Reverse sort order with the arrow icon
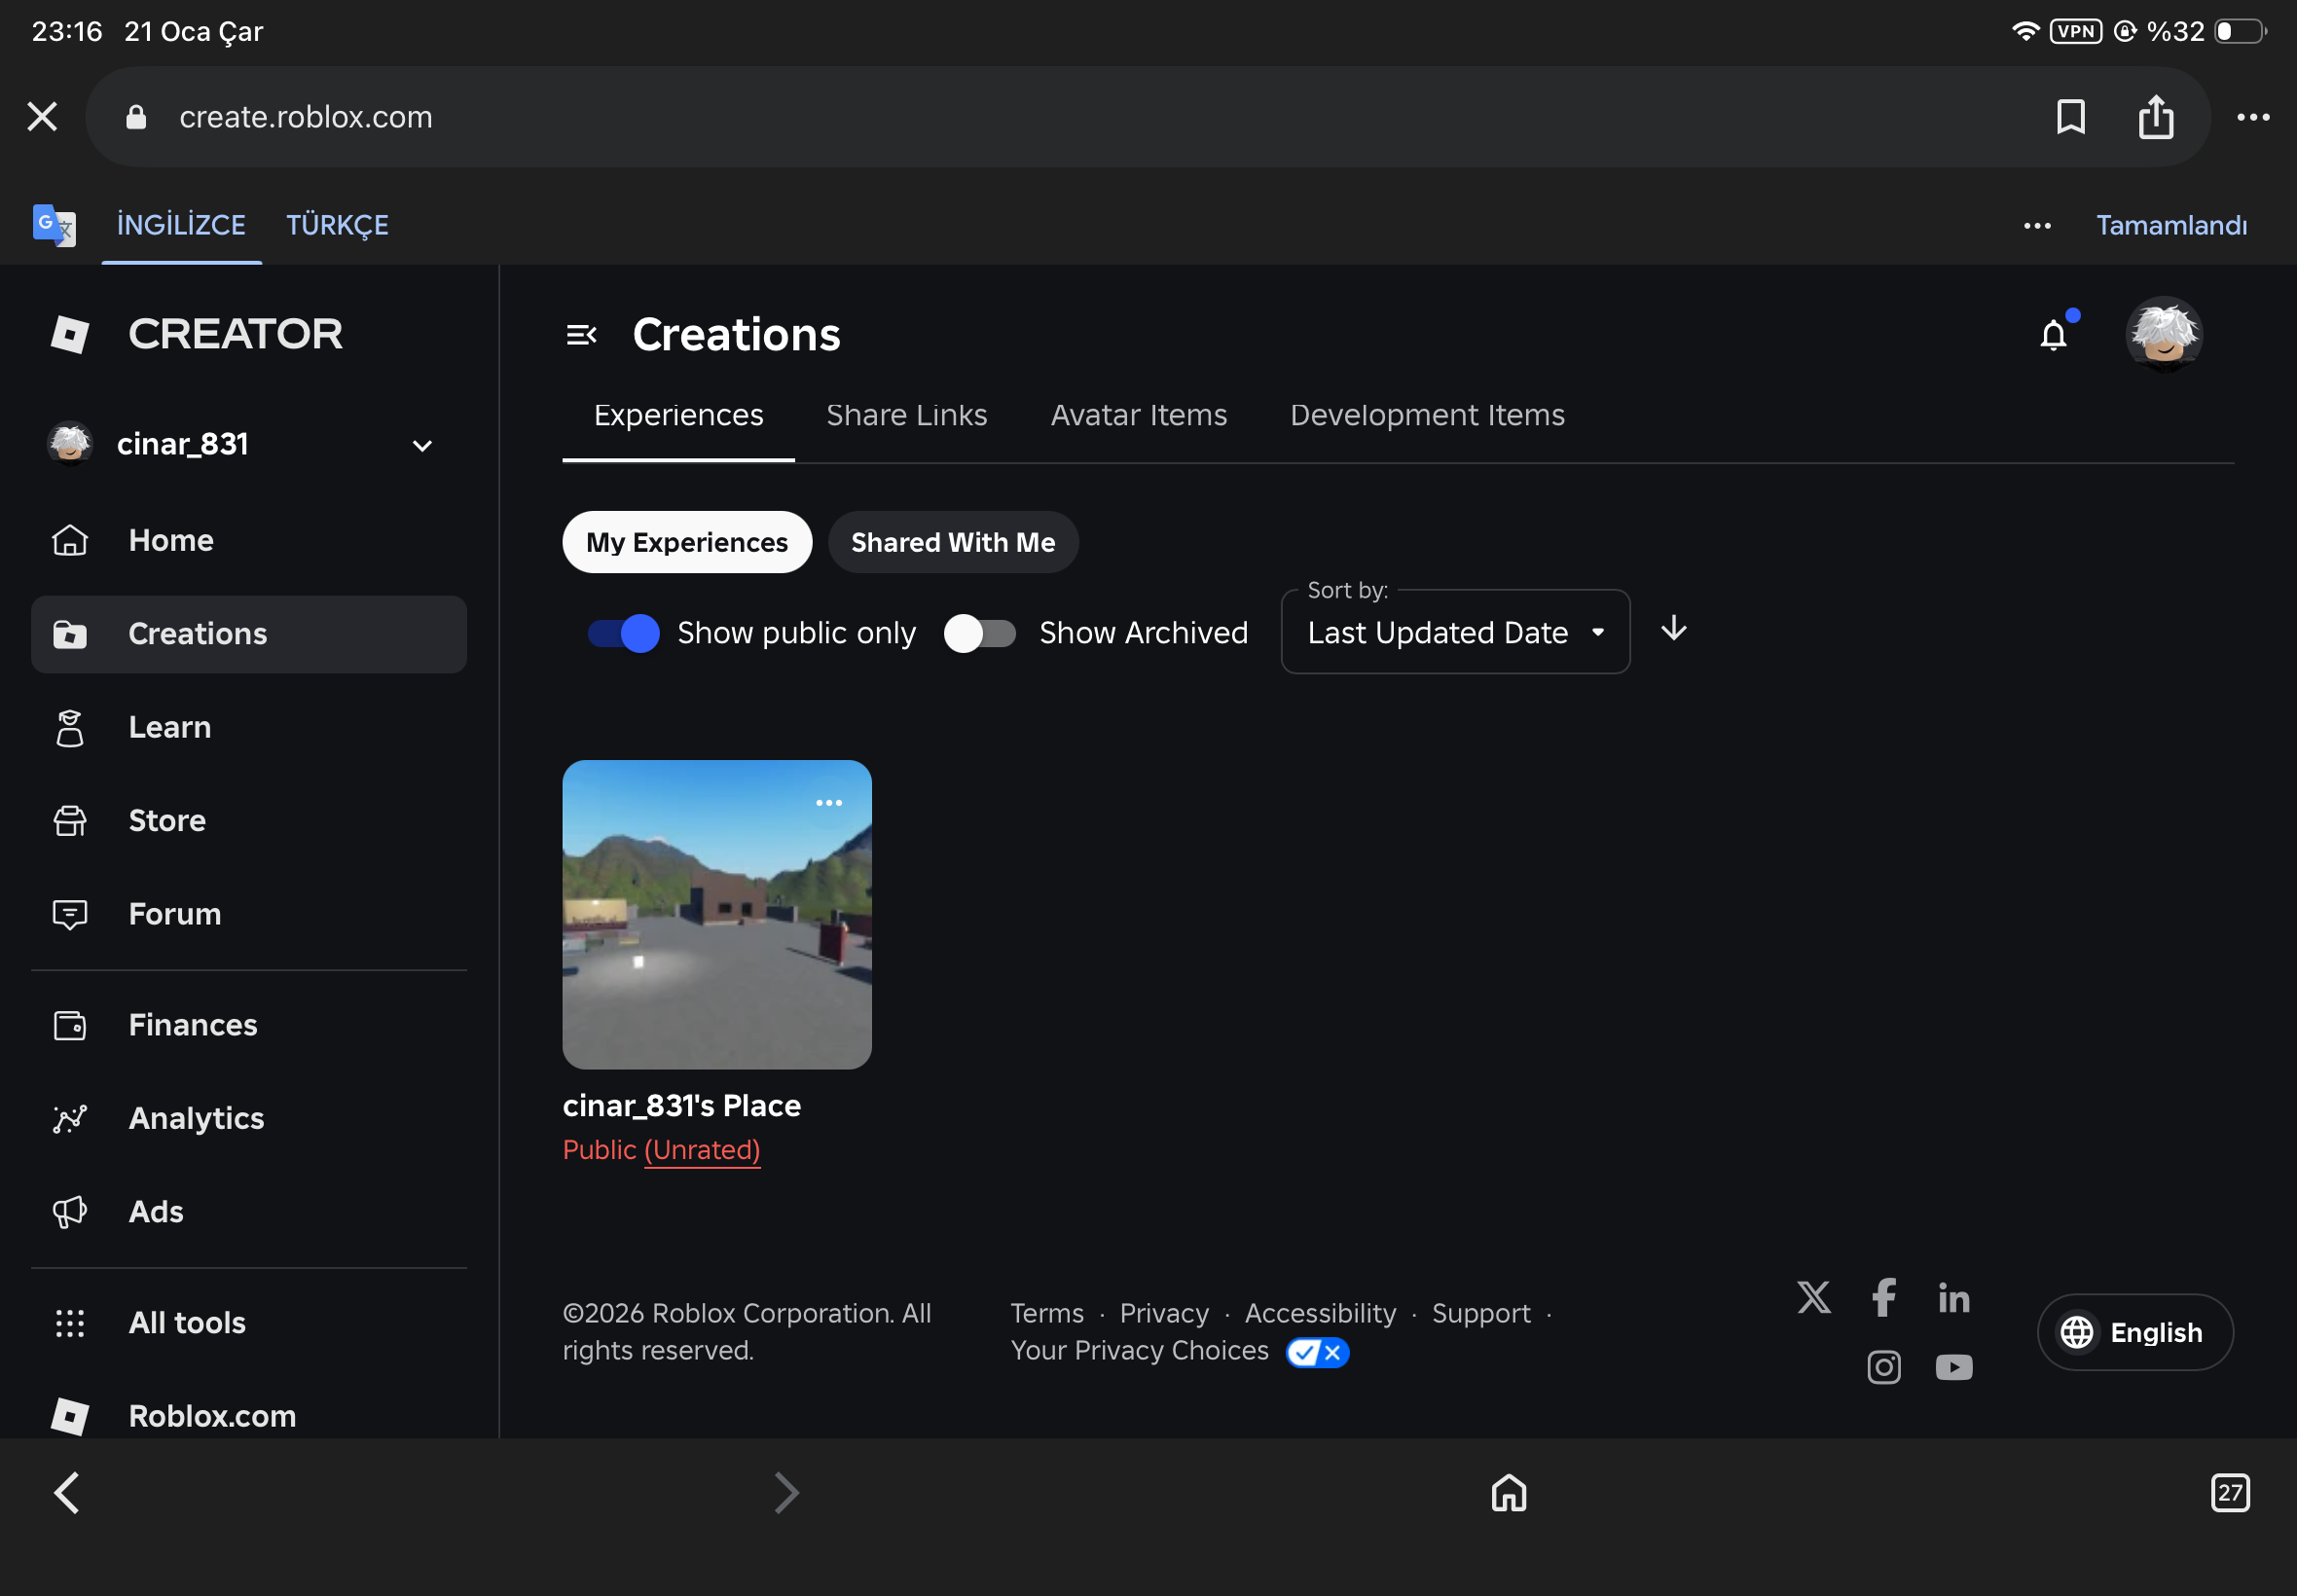 pos(1673,630)
